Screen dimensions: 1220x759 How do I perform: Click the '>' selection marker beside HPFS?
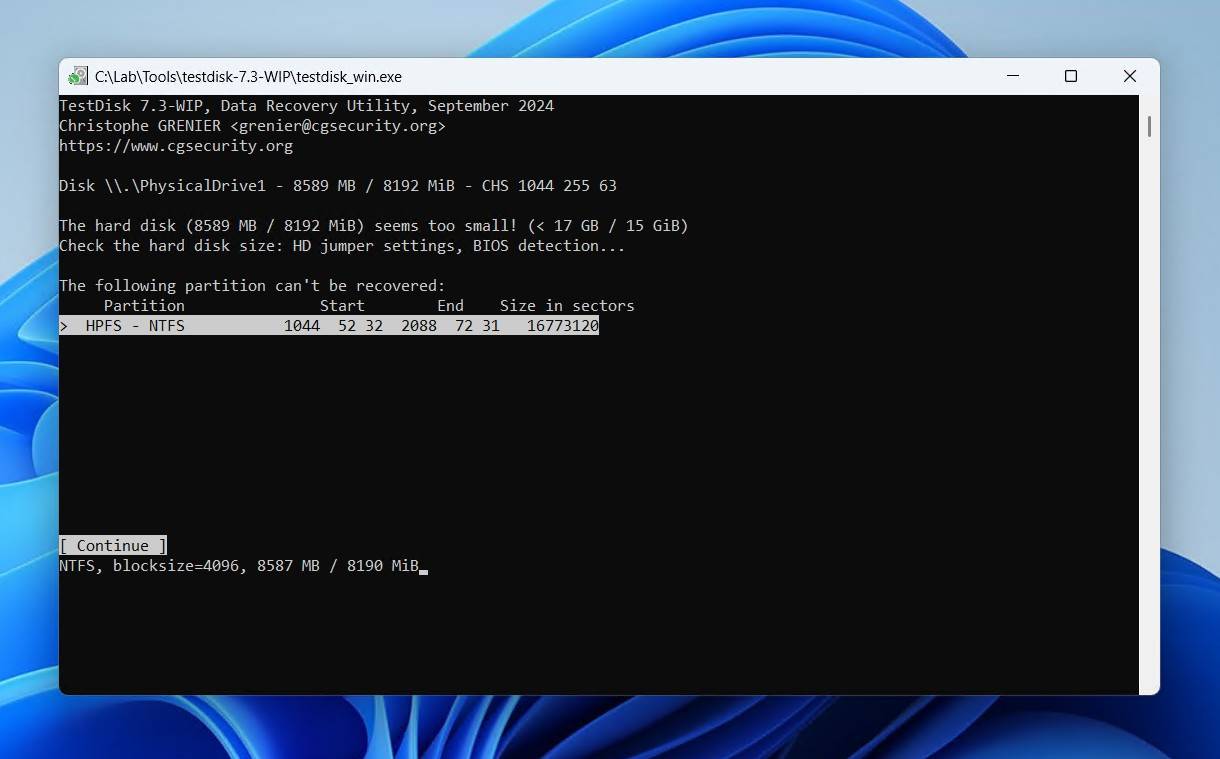click(64, 326)
